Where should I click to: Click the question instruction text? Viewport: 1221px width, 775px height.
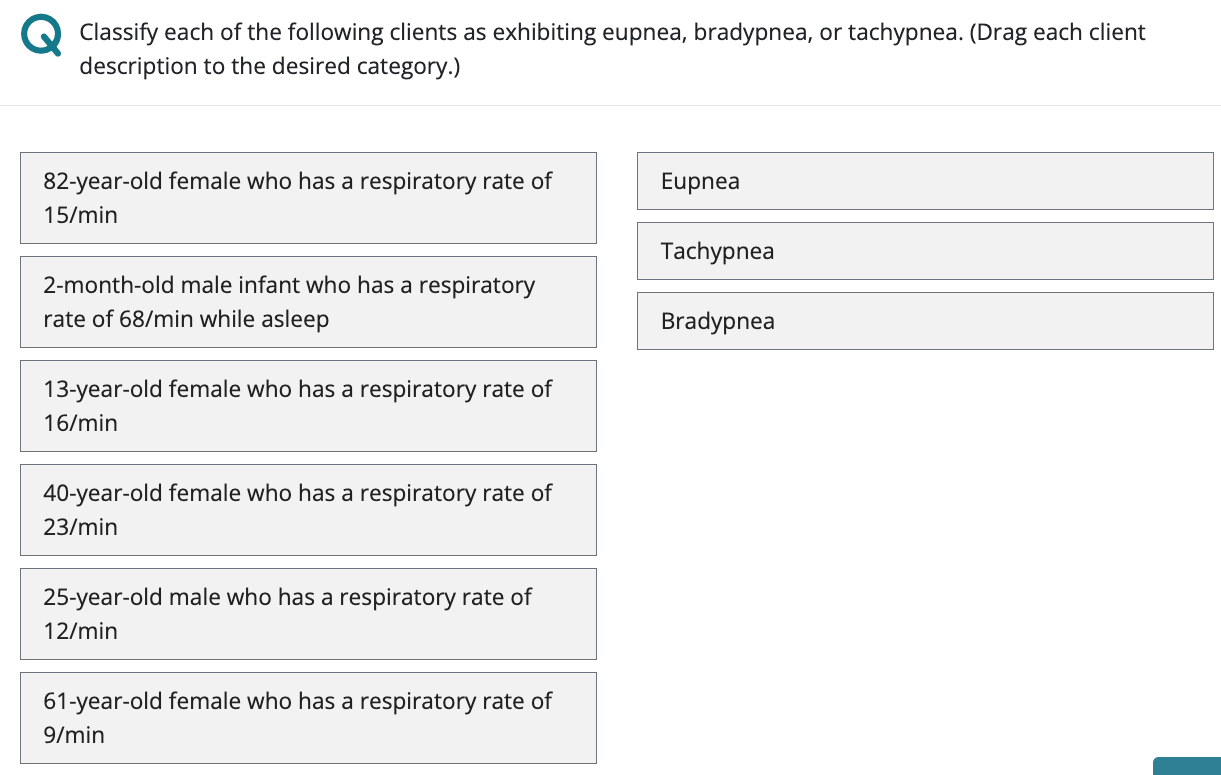(x=612, y=49)
